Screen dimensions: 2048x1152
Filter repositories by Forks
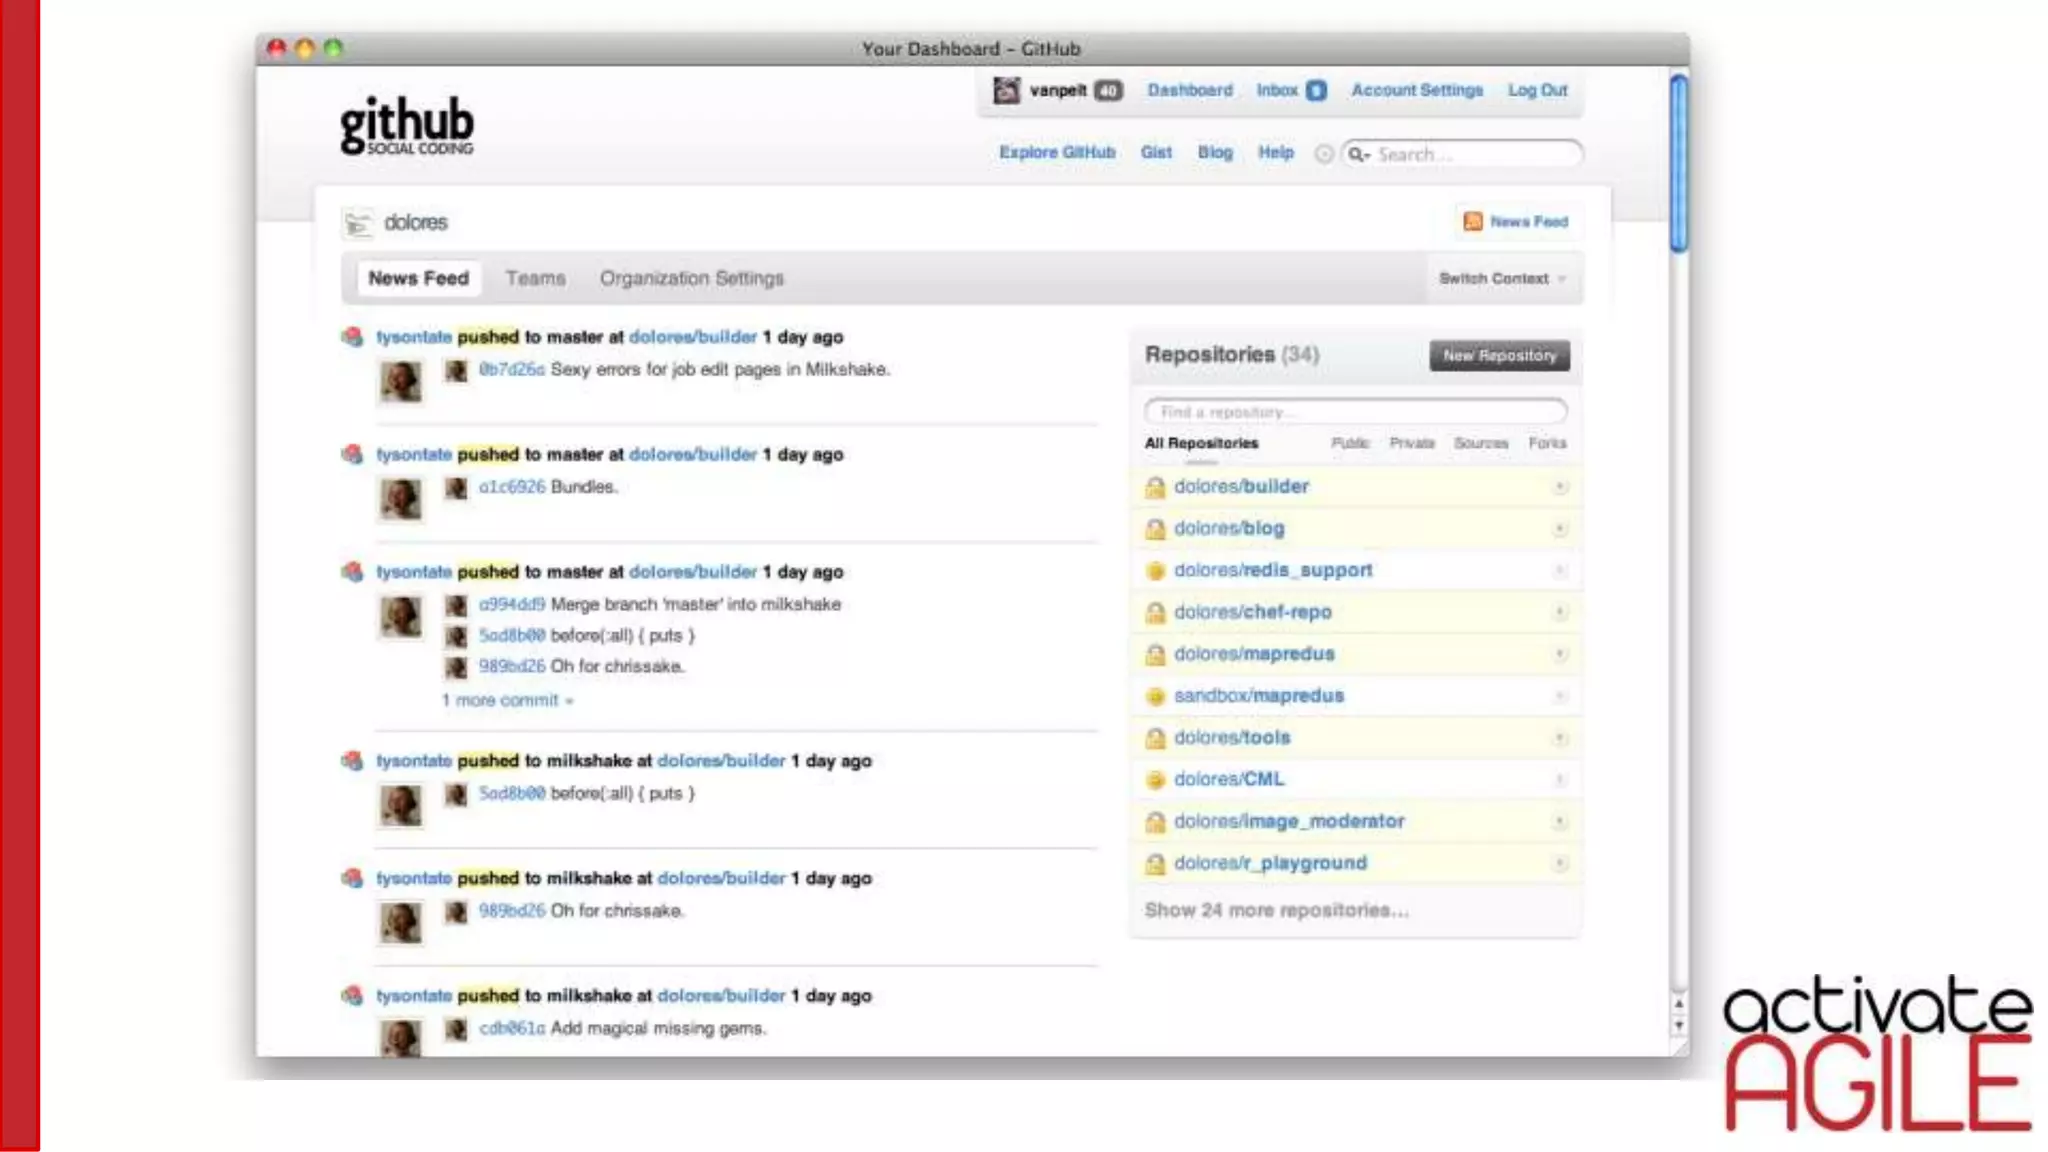click(1546, 443)
